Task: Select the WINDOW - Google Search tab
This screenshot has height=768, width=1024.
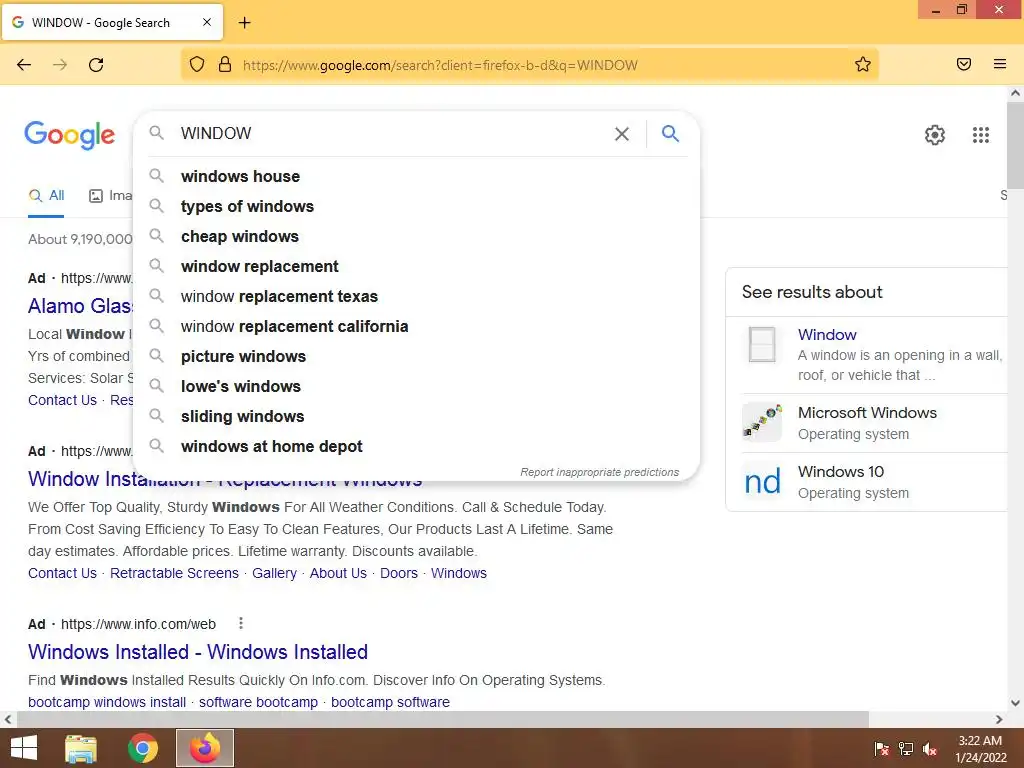Action: (112, 22)
